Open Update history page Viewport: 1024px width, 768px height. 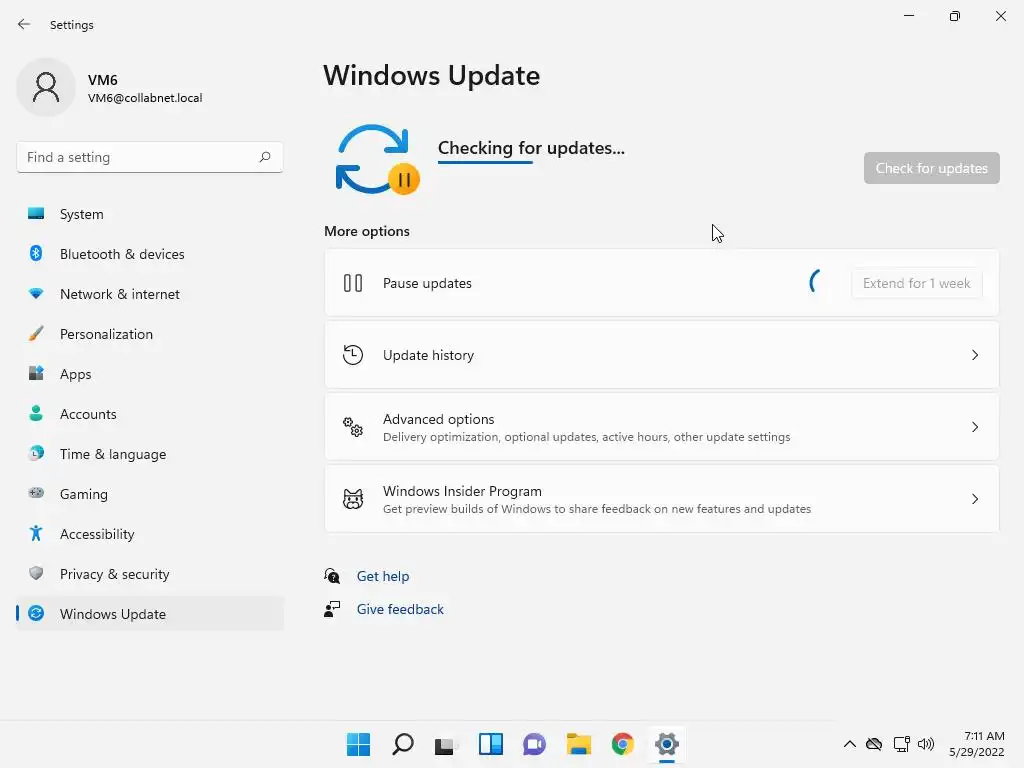click(662, 355)
